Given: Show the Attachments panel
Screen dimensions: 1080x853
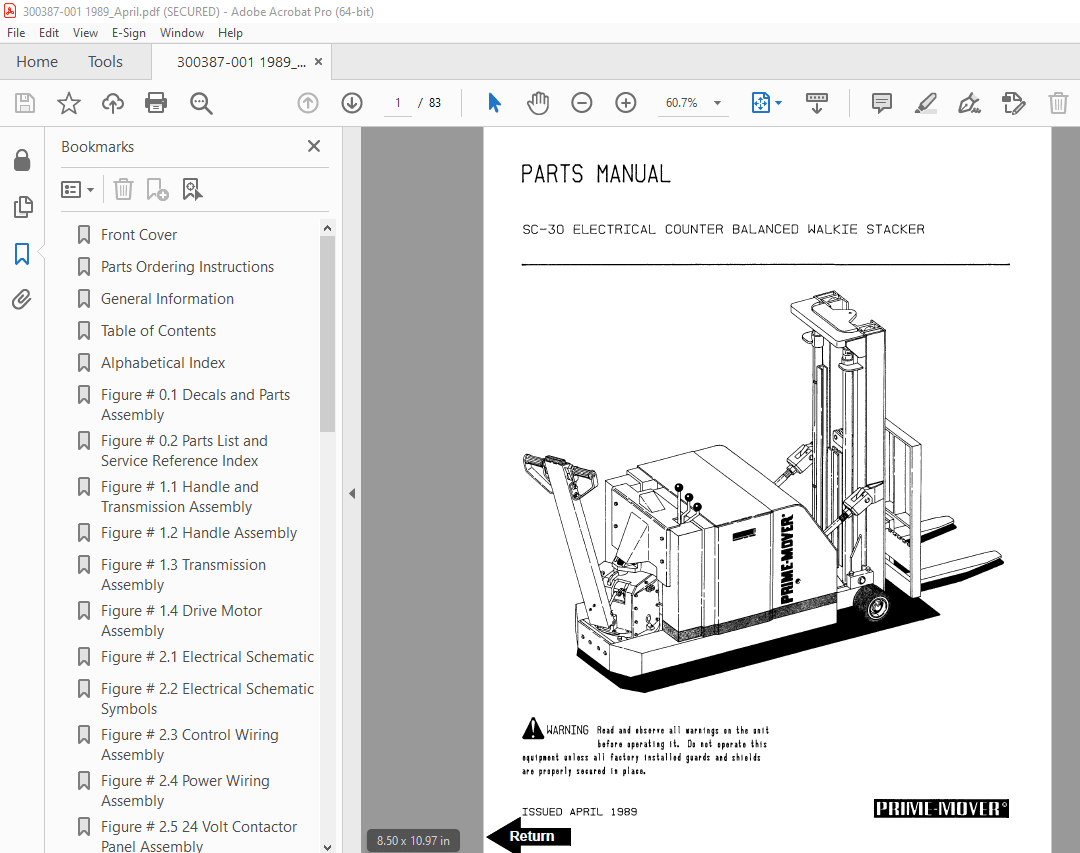Looking at the screenshot, I should tap(24, 298).
